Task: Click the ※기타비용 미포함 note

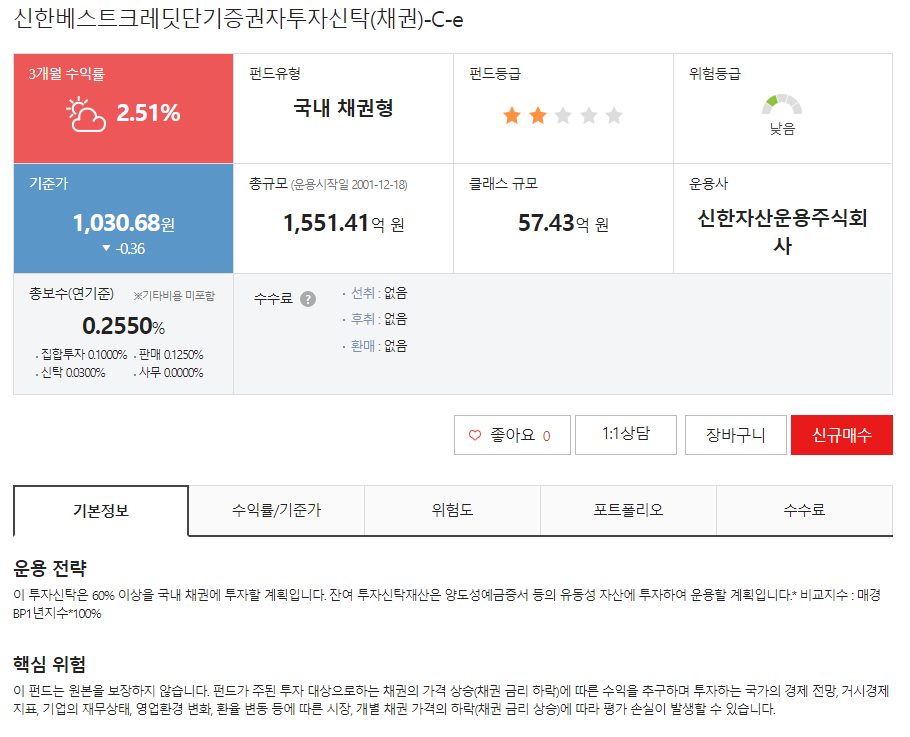Action: click(174, 296)
